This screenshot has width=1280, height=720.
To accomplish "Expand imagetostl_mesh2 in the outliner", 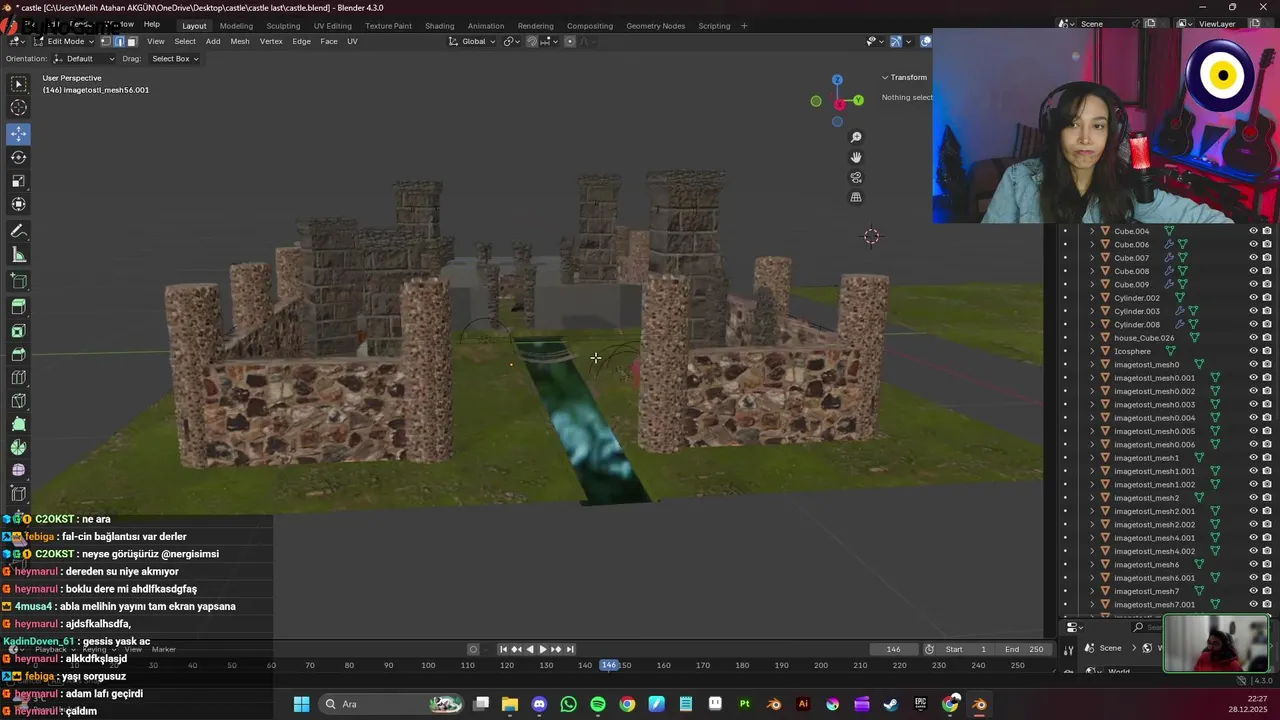I will coord(1092,498).
